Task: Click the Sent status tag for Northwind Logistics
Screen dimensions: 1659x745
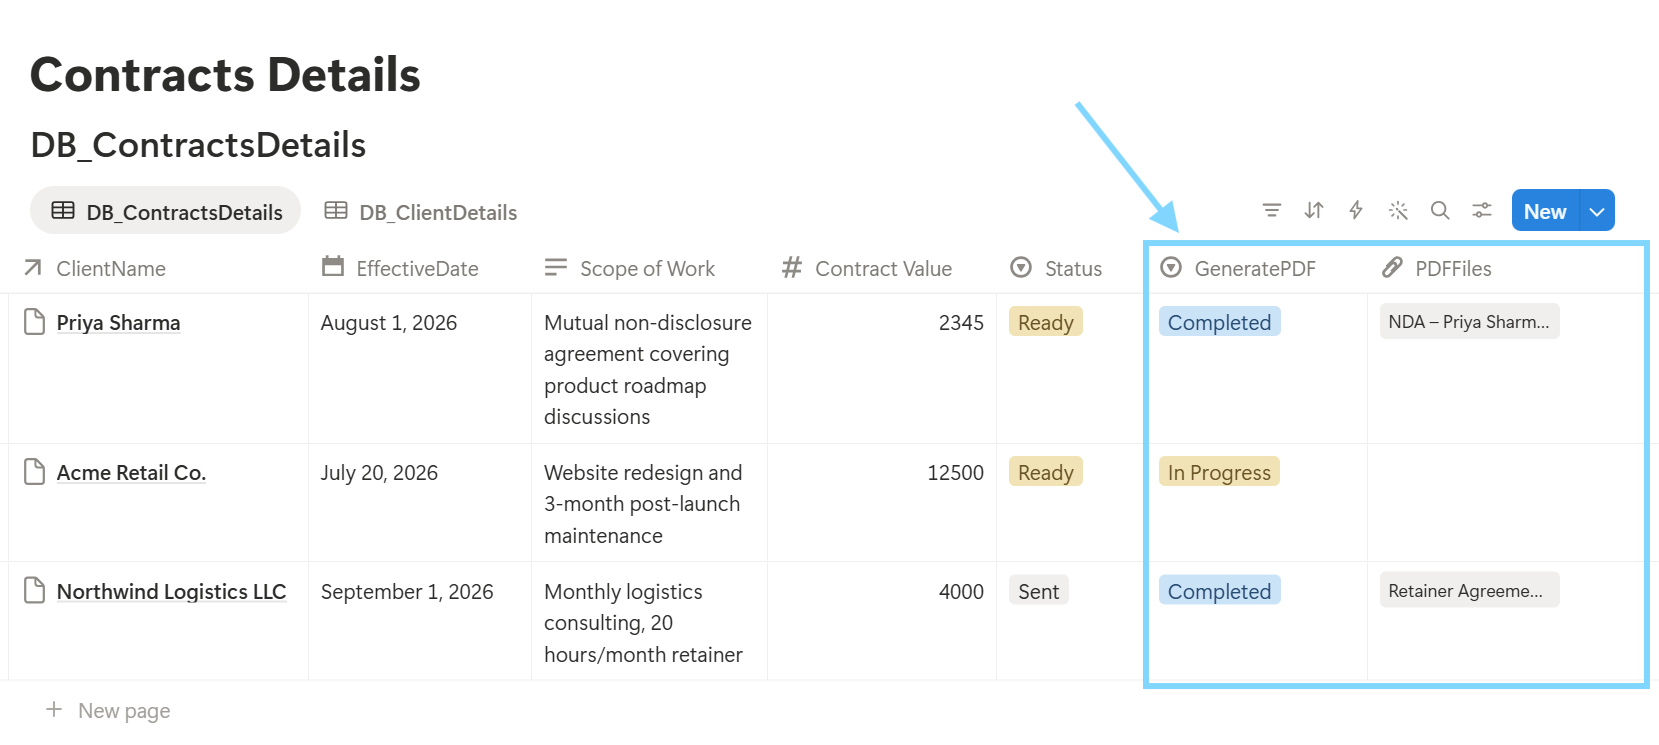Action: pos(1039,591)
